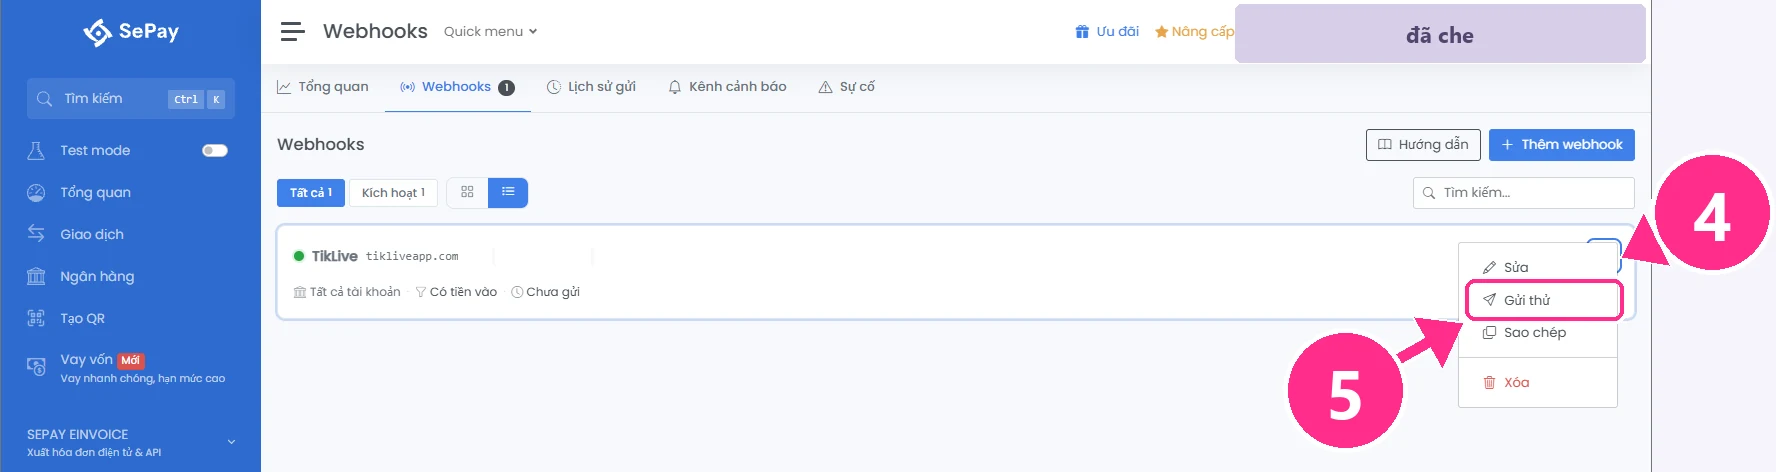Image resolution: width=1776 pixels, height=472 pixels.
Task: Focus the sidebar Tìm kiếm search box
Action: point(131,99)
